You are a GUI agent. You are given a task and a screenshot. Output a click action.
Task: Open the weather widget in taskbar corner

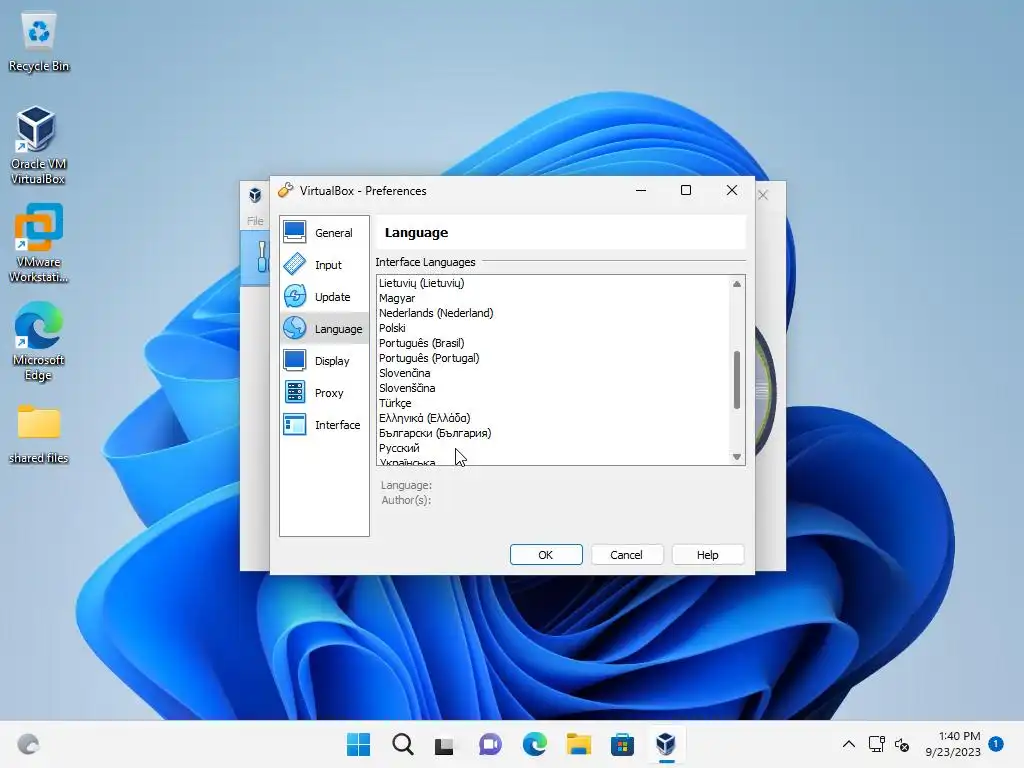(28, 744)
